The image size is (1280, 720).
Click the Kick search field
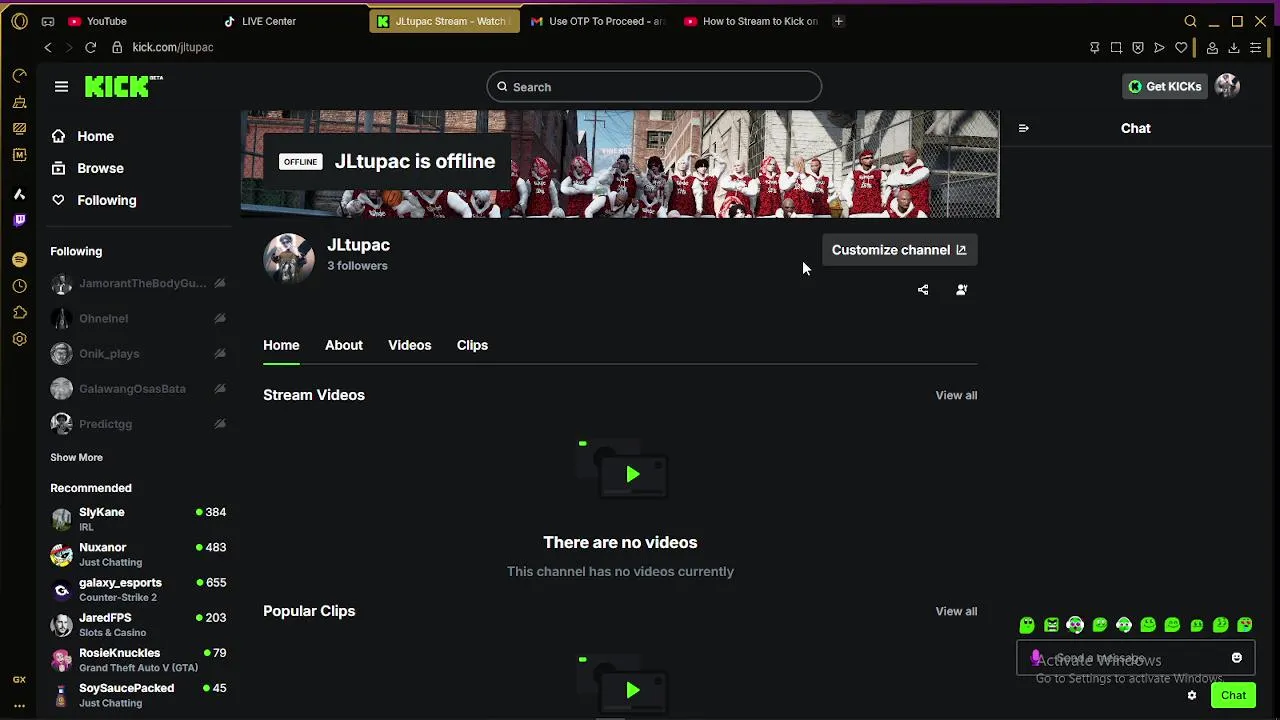[x=654, y=87]
